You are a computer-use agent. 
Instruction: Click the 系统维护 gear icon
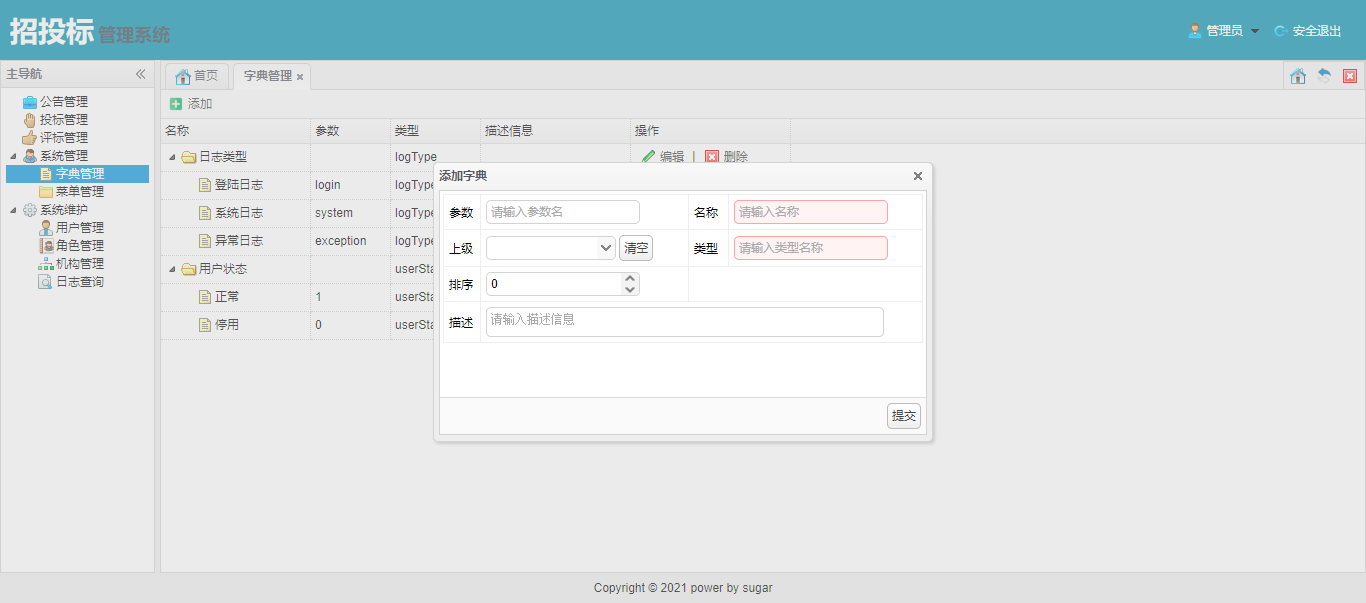30,210
